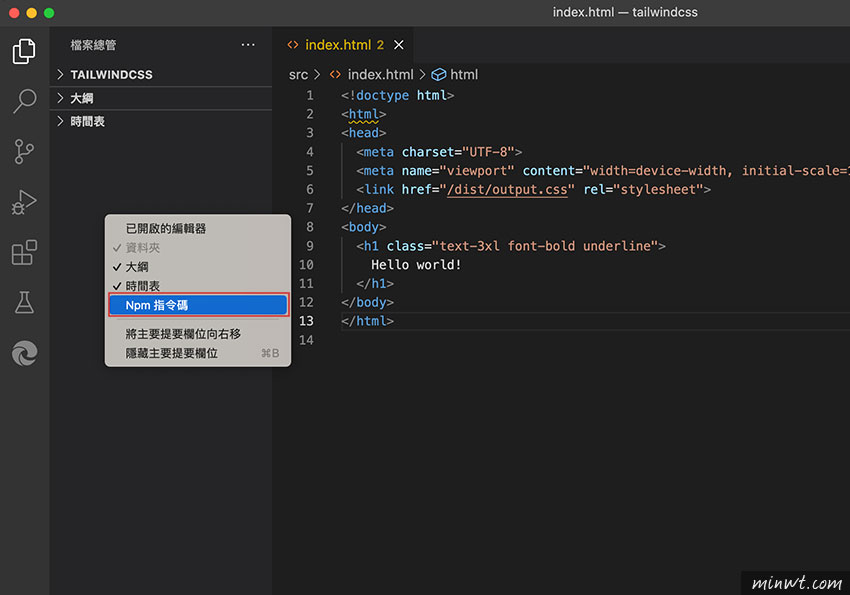
Task: Click the squiggly-underlined <html> tag
Action: click(364, 114)
